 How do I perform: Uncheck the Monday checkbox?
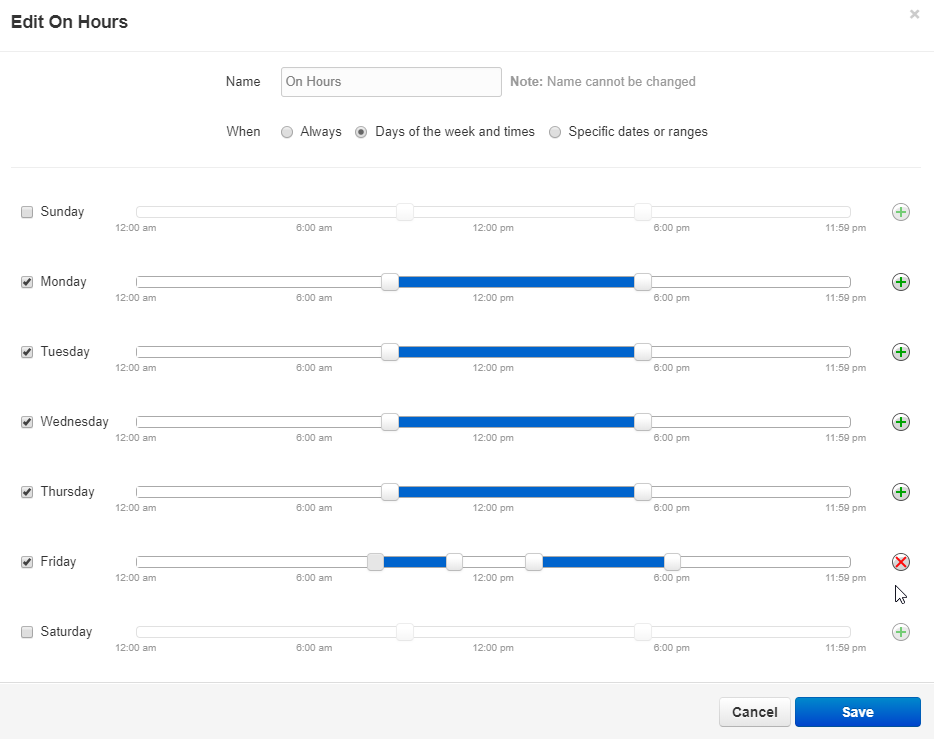pos(27,282)
